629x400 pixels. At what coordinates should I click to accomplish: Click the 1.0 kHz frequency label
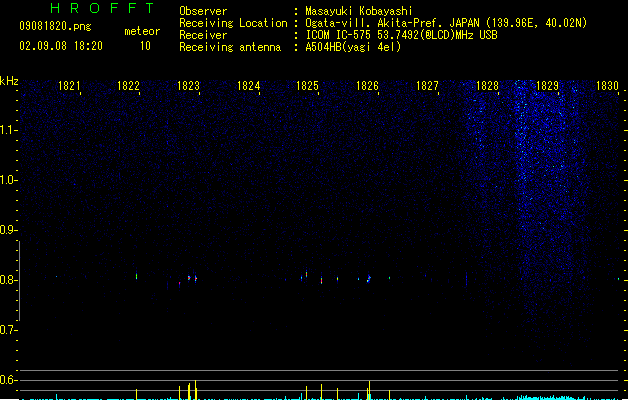tap(9, 180)
